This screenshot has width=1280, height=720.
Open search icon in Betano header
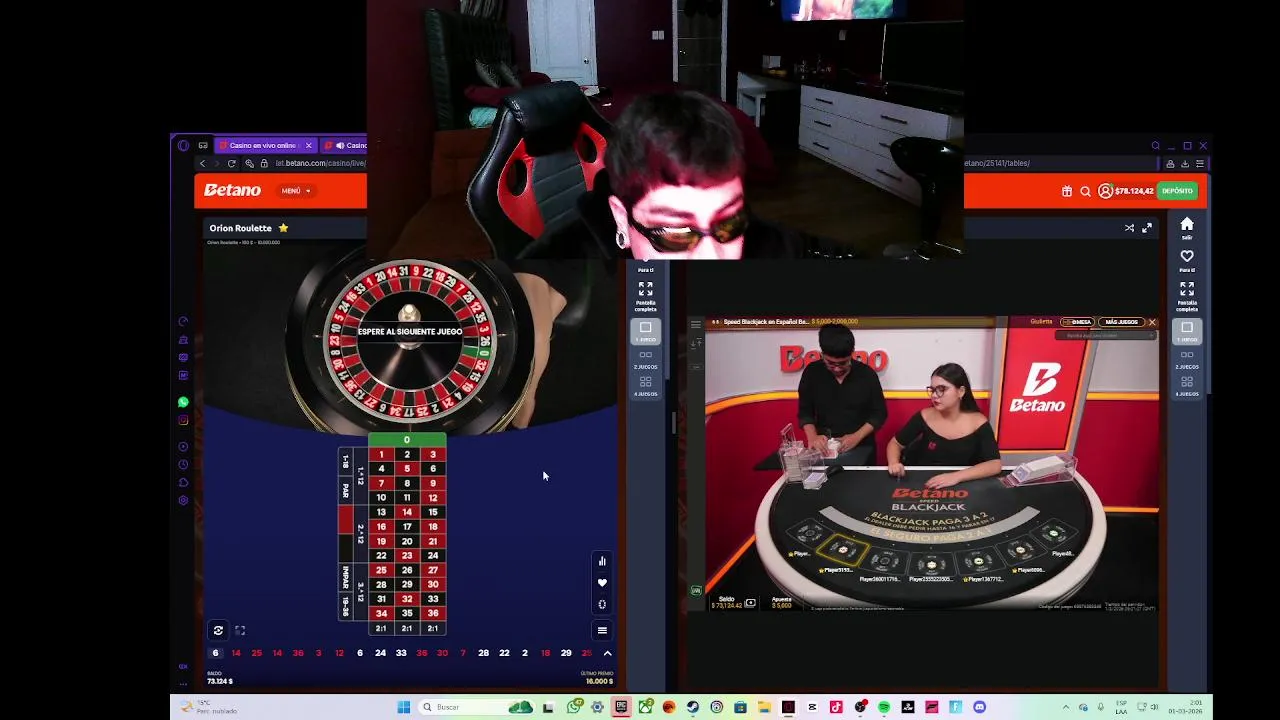[1085, 191]
